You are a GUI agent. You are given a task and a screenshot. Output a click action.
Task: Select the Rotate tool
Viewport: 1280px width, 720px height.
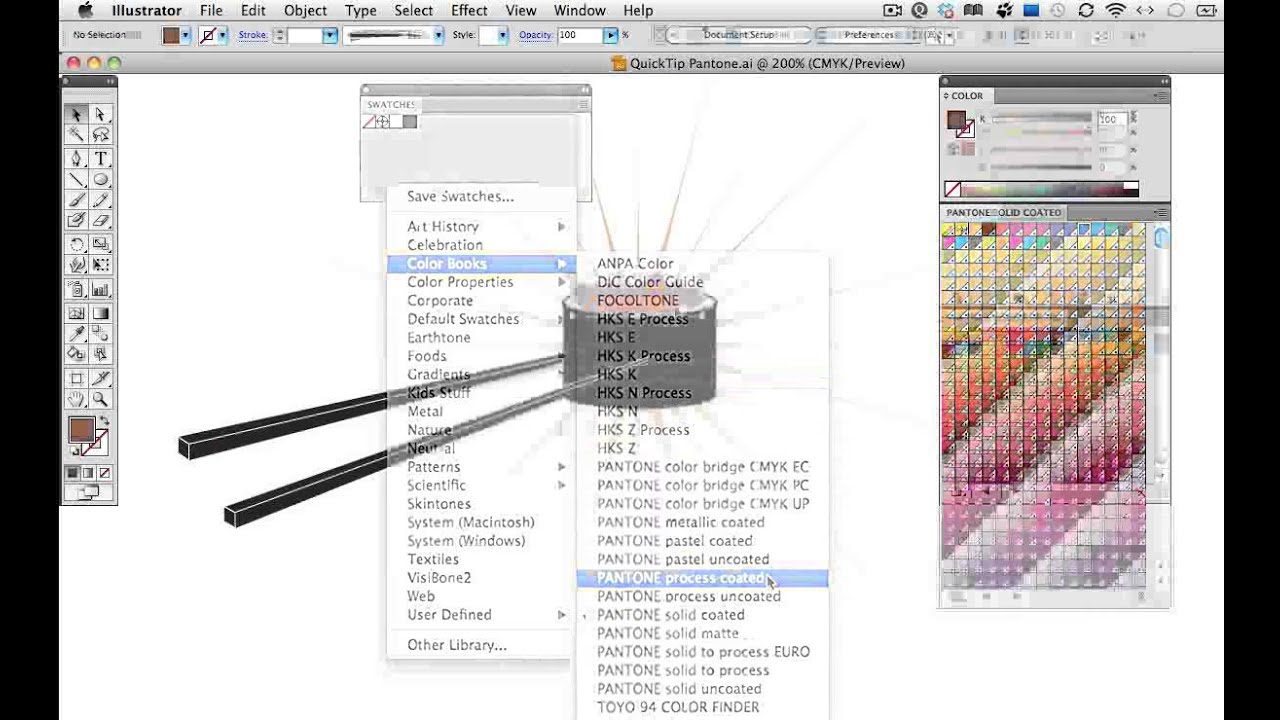(77, 244)
